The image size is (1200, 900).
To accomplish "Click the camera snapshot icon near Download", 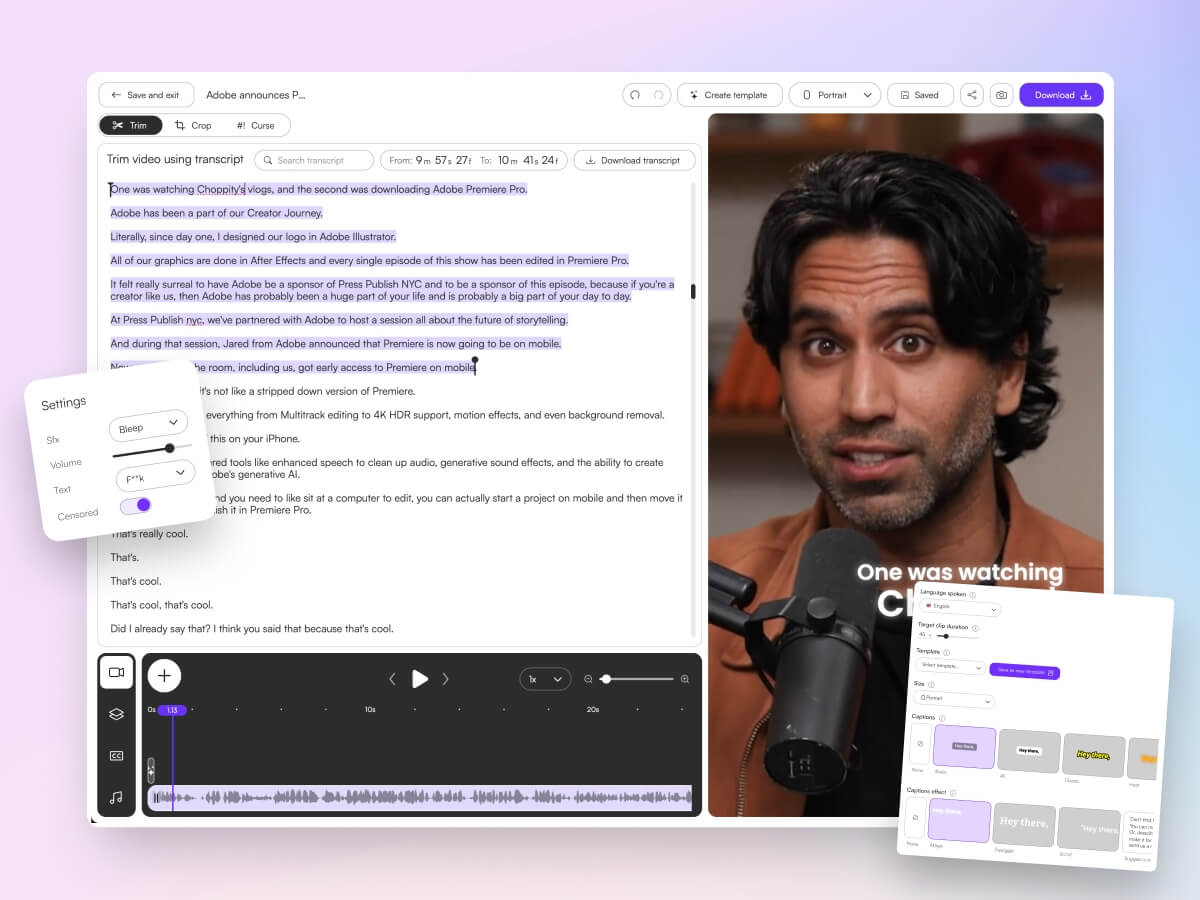I will pos(1001,94).
